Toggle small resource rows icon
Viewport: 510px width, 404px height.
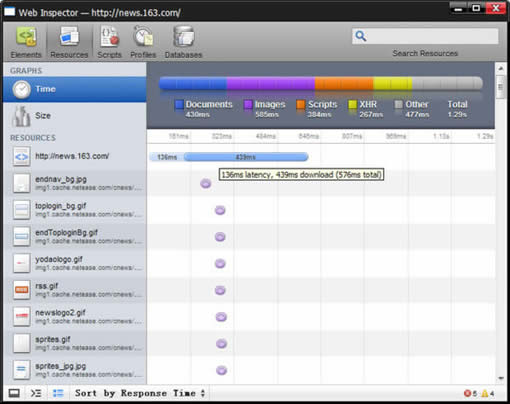(x=58, y=393)
